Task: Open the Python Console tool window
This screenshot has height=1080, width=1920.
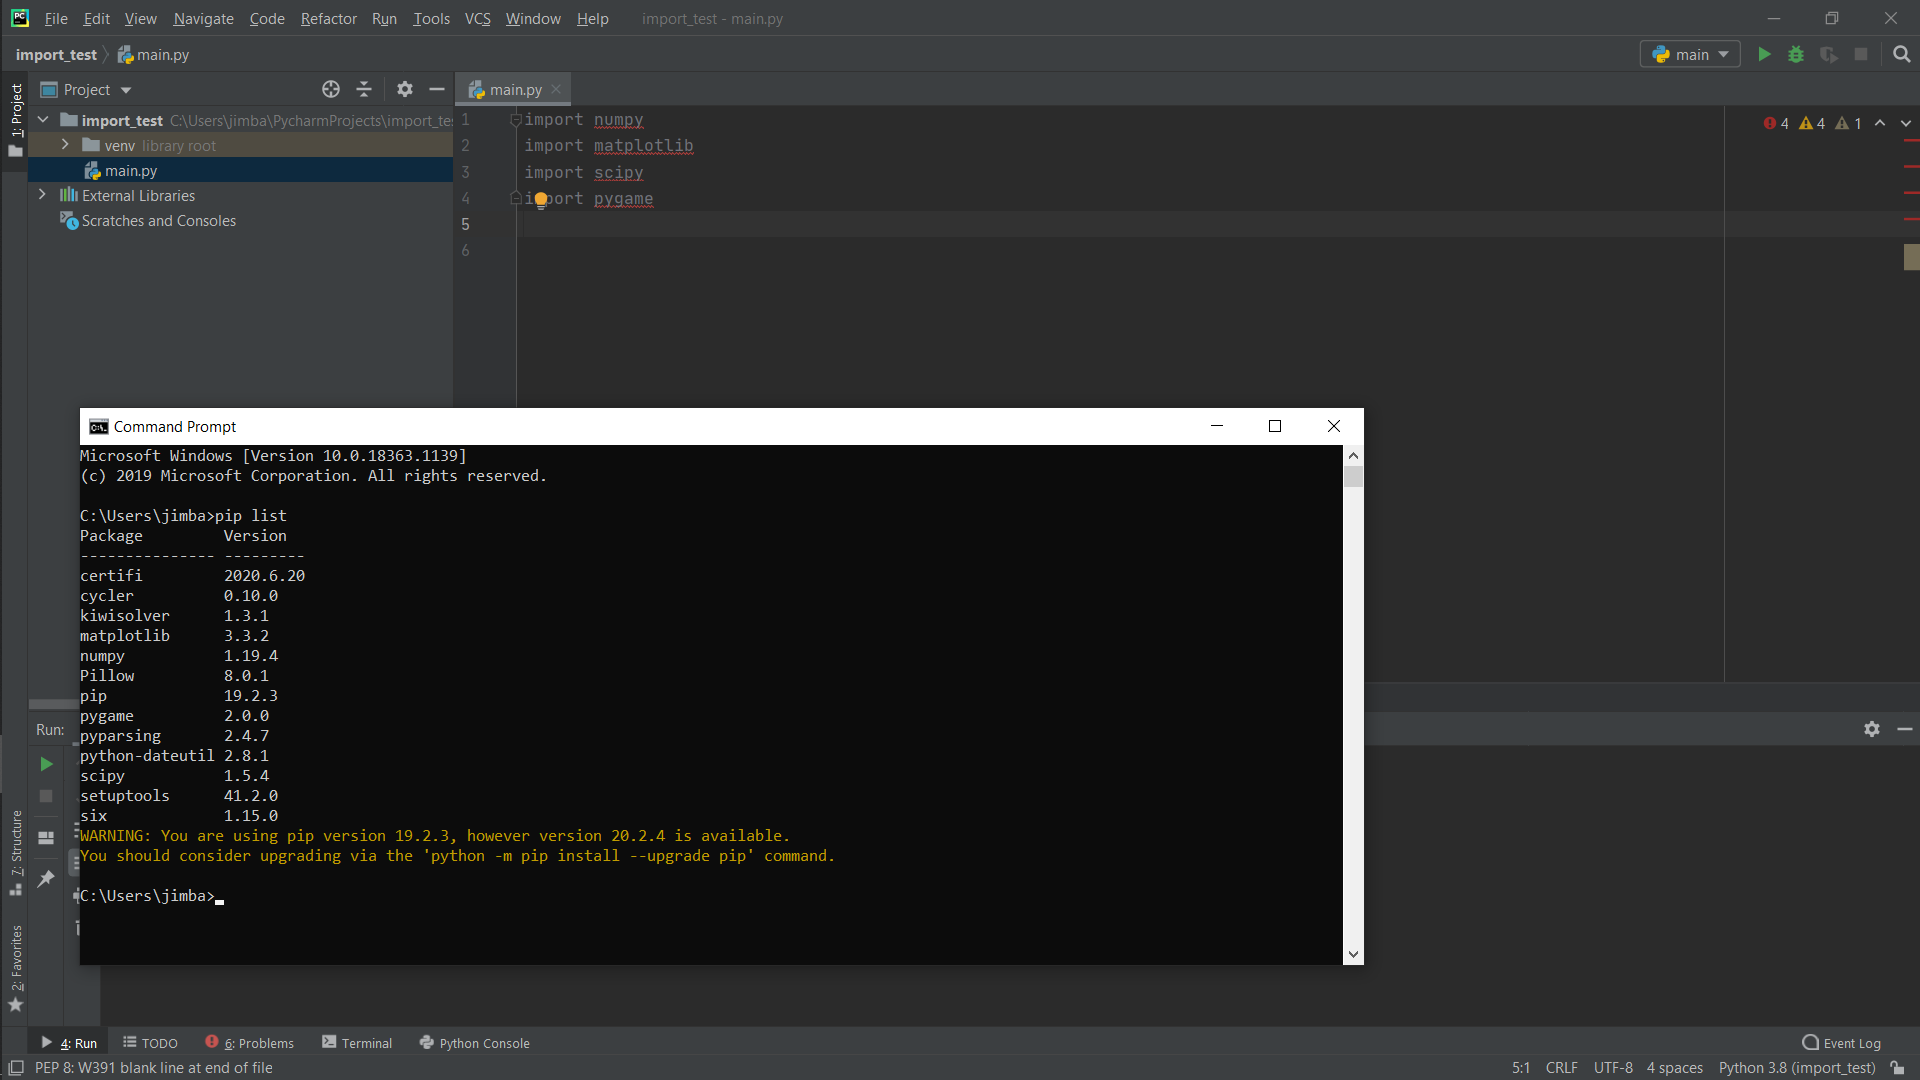Action: click(x=475, y=1043)
